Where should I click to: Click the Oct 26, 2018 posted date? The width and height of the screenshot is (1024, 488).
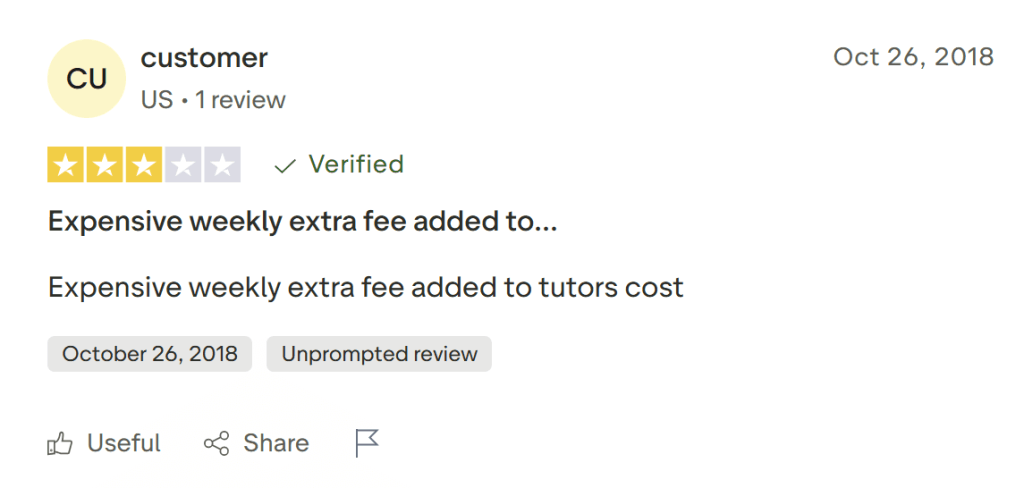pos(913,57)
